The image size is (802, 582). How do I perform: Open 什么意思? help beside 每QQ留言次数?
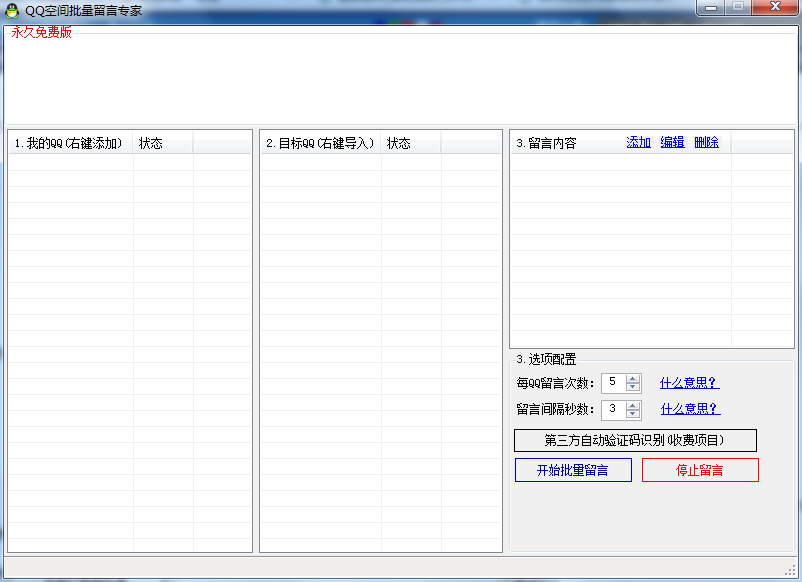click(689, 383)
